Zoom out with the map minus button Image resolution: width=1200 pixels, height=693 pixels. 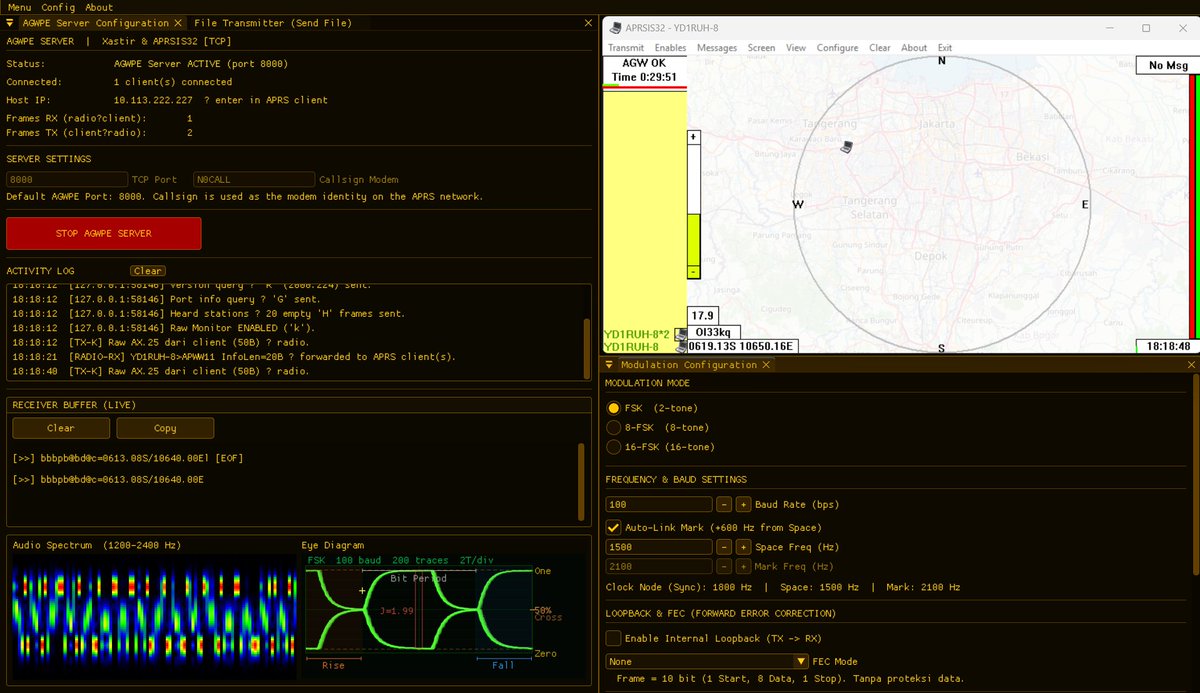tap(693, 272)
